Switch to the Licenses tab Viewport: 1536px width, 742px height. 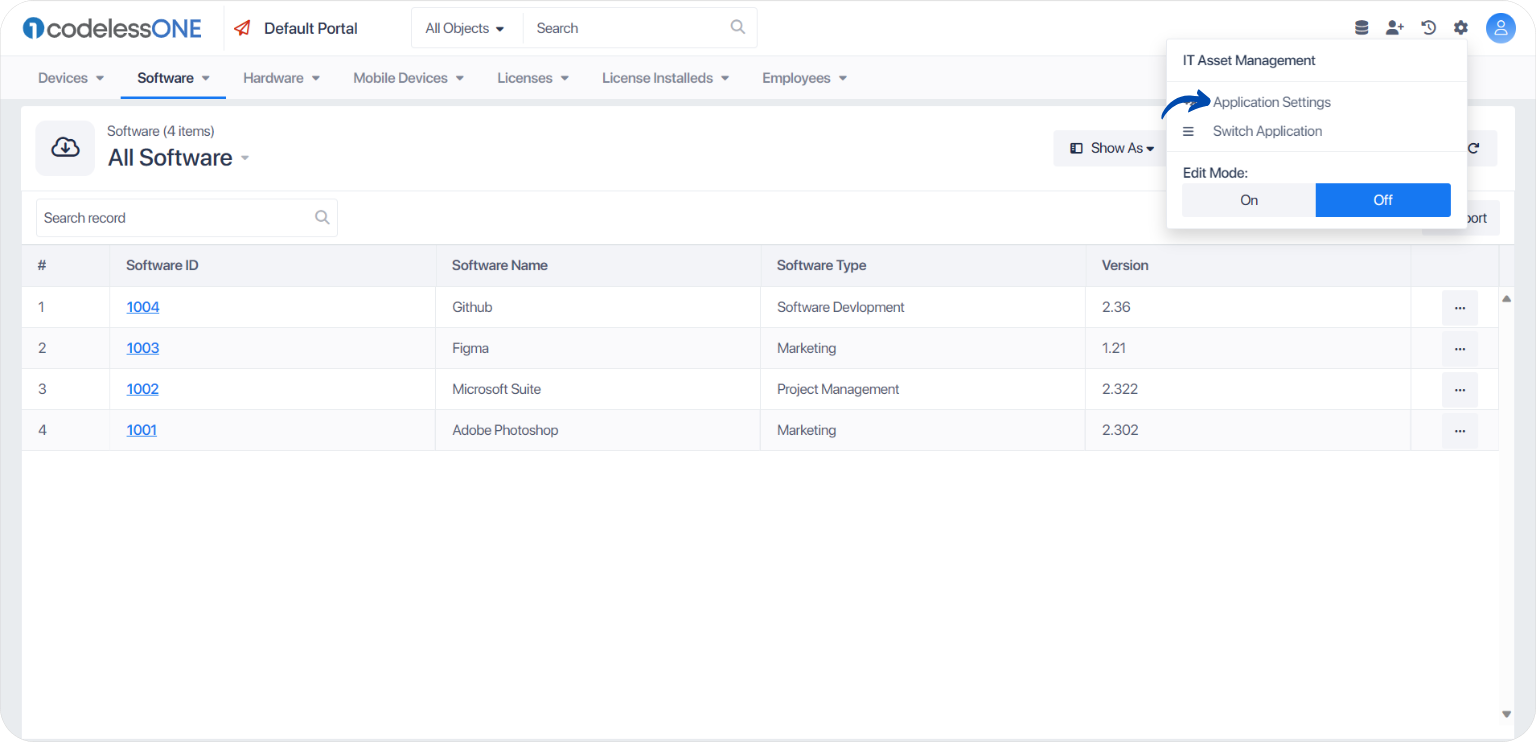point(525,78)
